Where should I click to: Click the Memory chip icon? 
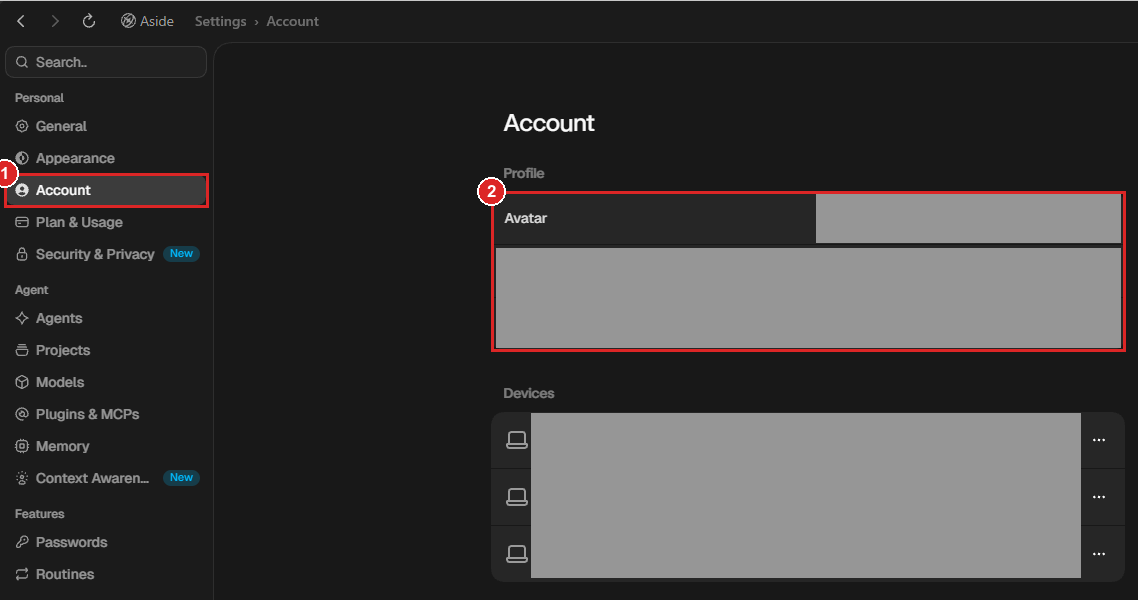pos(22,446)
